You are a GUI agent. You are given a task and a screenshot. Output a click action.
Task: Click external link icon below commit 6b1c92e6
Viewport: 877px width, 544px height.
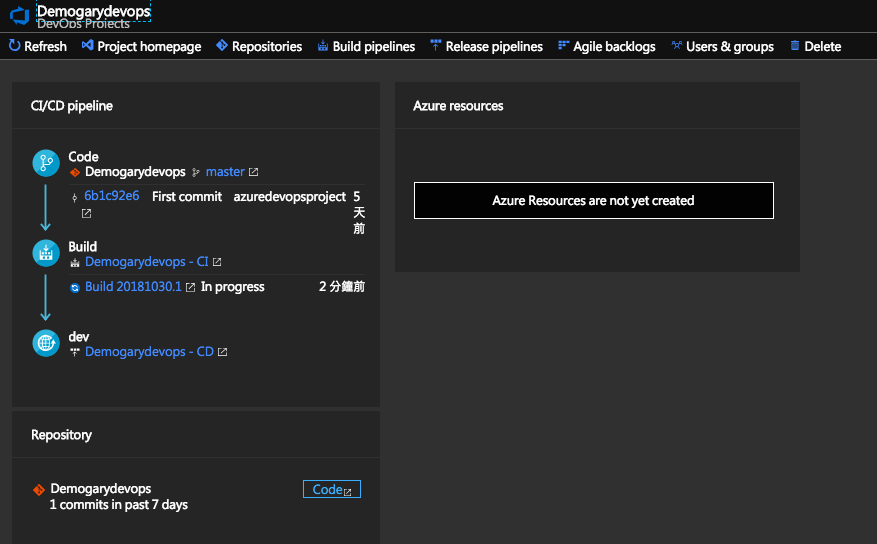tap(86, 213)
